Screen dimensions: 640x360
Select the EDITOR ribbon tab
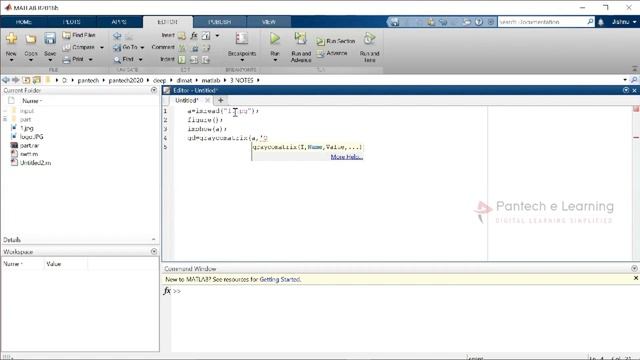[x=167, y=22]
